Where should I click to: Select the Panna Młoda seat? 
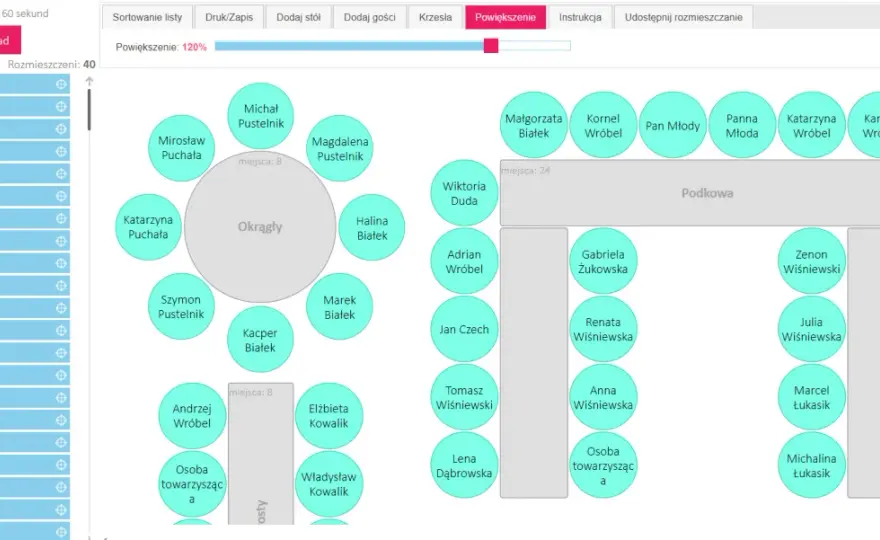click(x=742, y=125)
